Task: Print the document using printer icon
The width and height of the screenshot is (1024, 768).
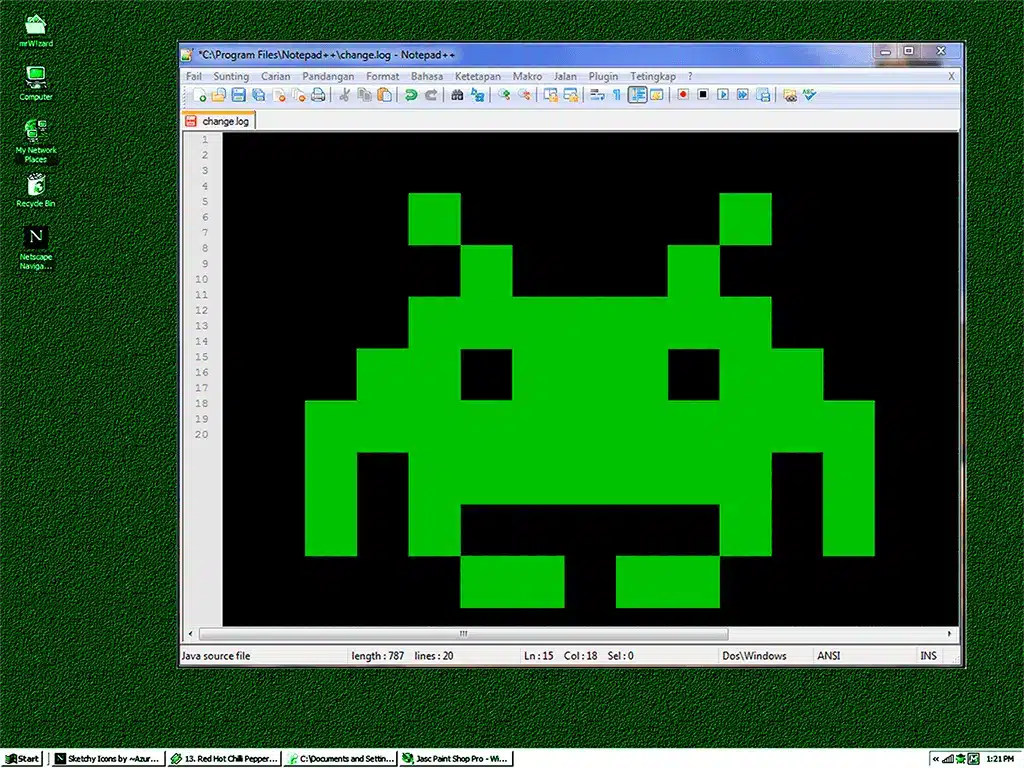Action: 318,95
